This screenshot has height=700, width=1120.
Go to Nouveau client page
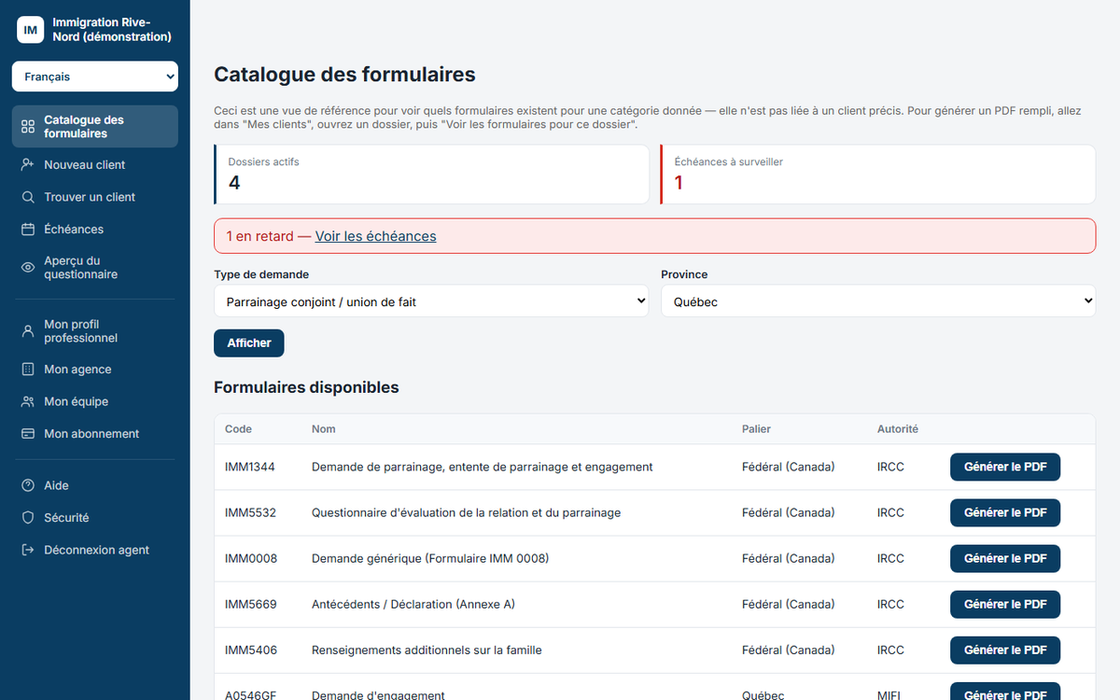[x=95, y=164]
